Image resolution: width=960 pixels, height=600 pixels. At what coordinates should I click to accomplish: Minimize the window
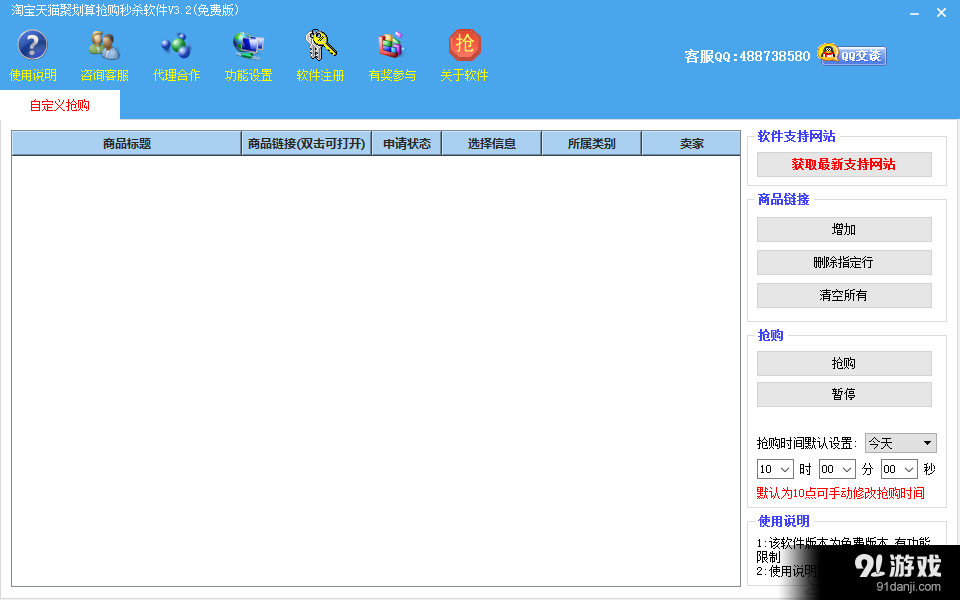[914, 13]
